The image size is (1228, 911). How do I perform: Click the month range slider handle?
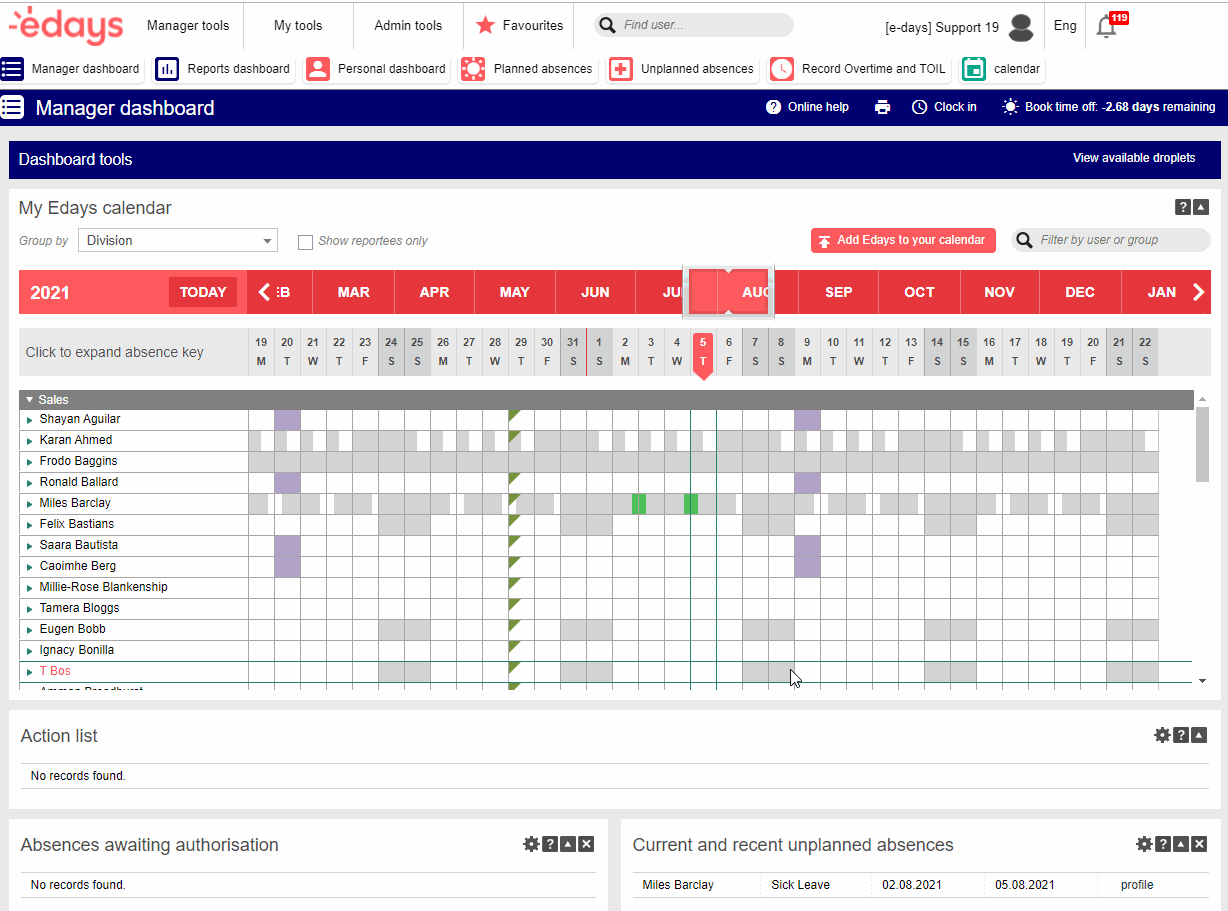pos(728,291)
